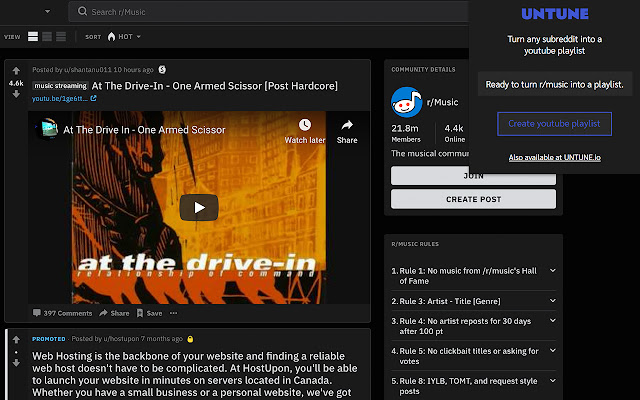Click the YouTube channel avatar in the video
Viewport: 640px width, 400px height.
48,129
